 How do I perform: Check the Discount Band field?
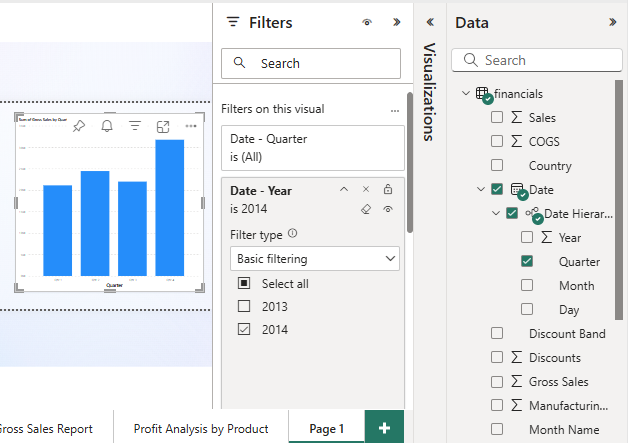point(497,333)
